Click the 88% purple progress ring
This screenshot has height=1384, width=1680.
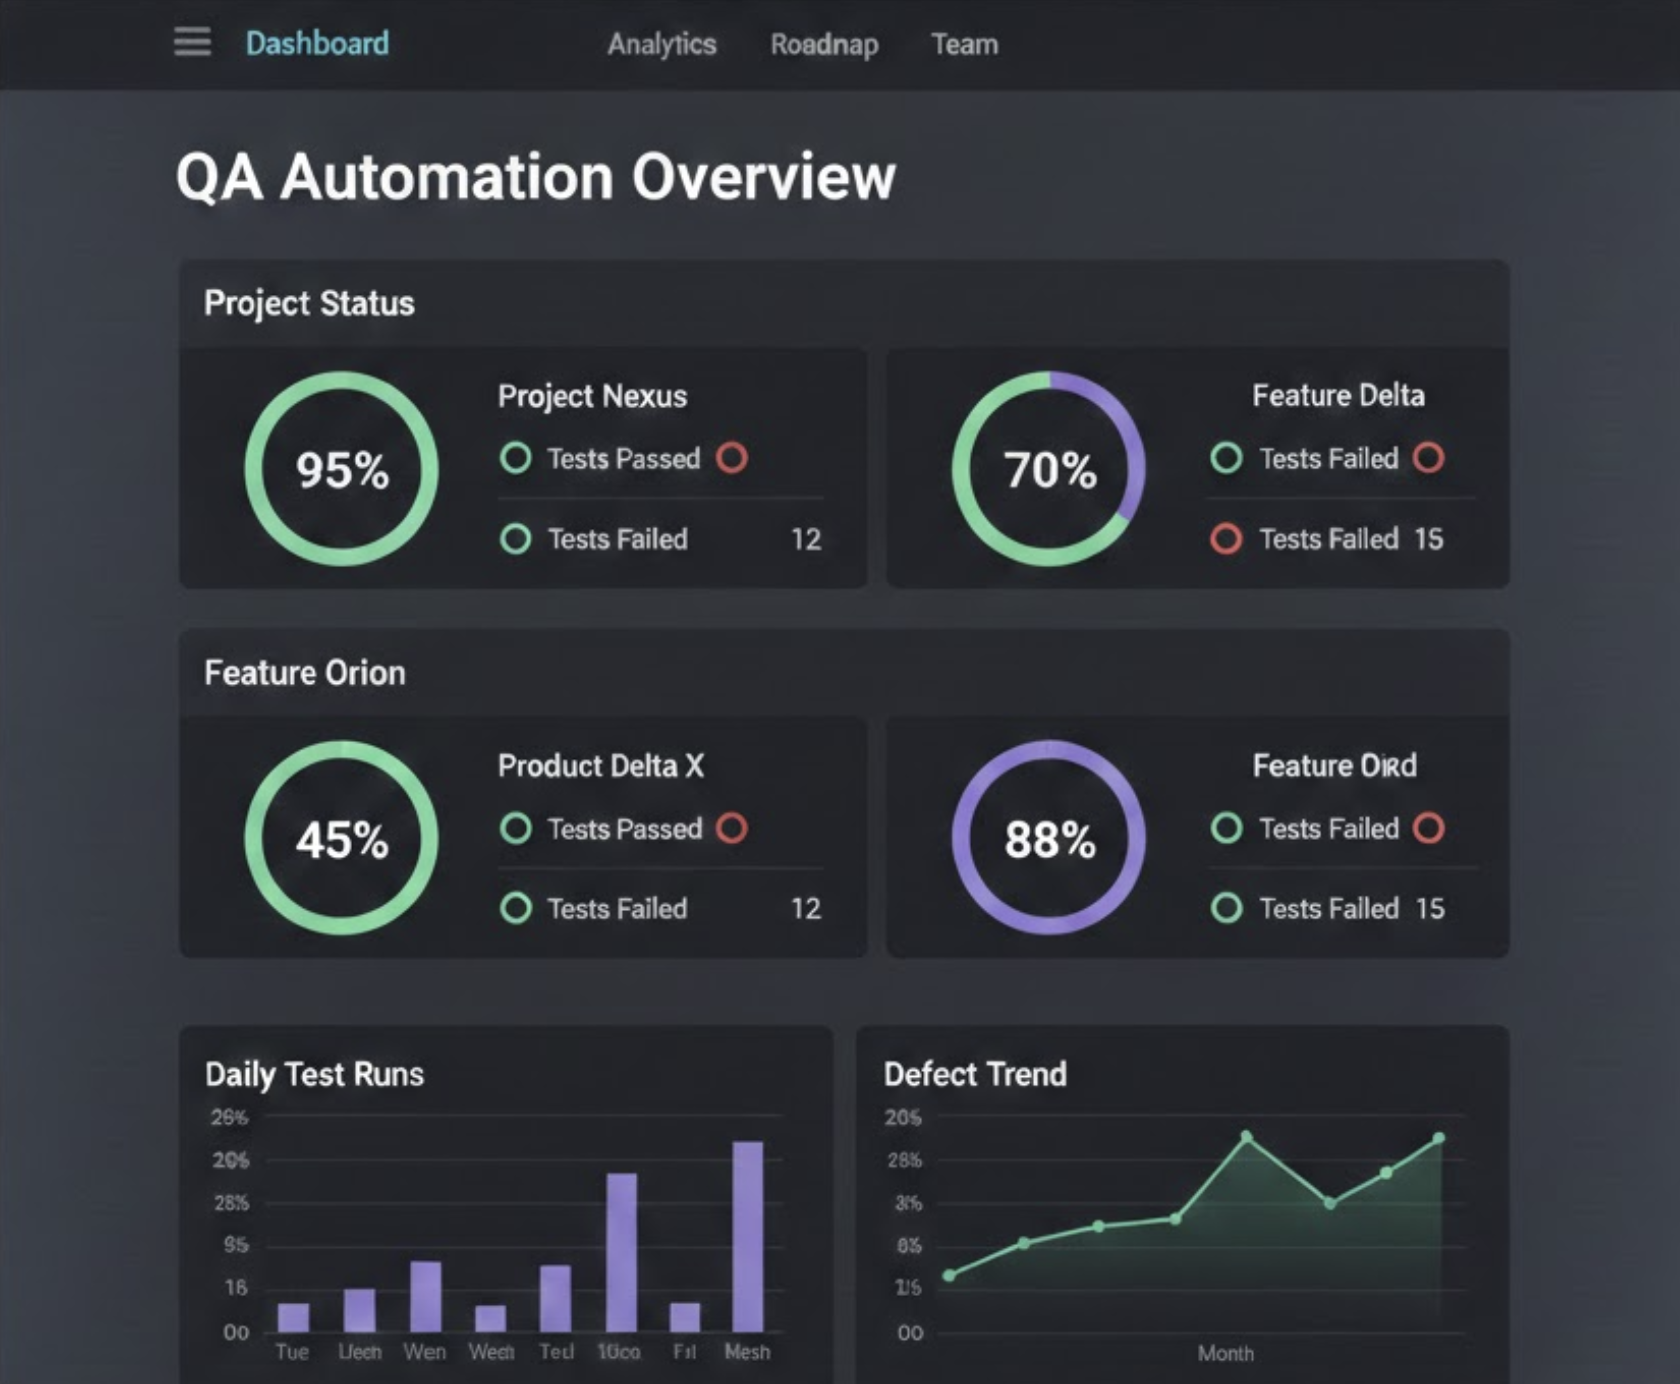tap(1049, 838)
